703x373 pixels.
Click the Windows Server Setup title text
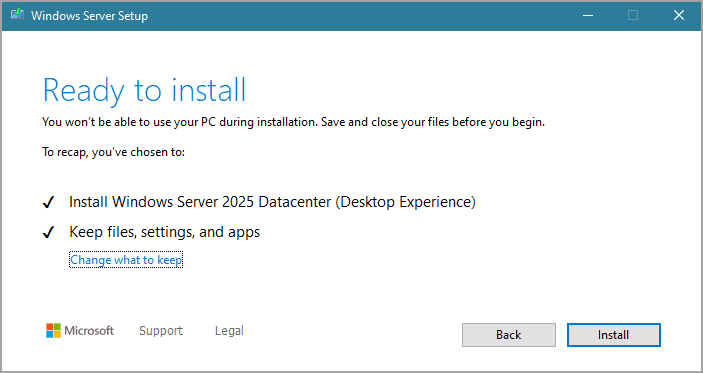pyautogui.click(x=89, y=16)
